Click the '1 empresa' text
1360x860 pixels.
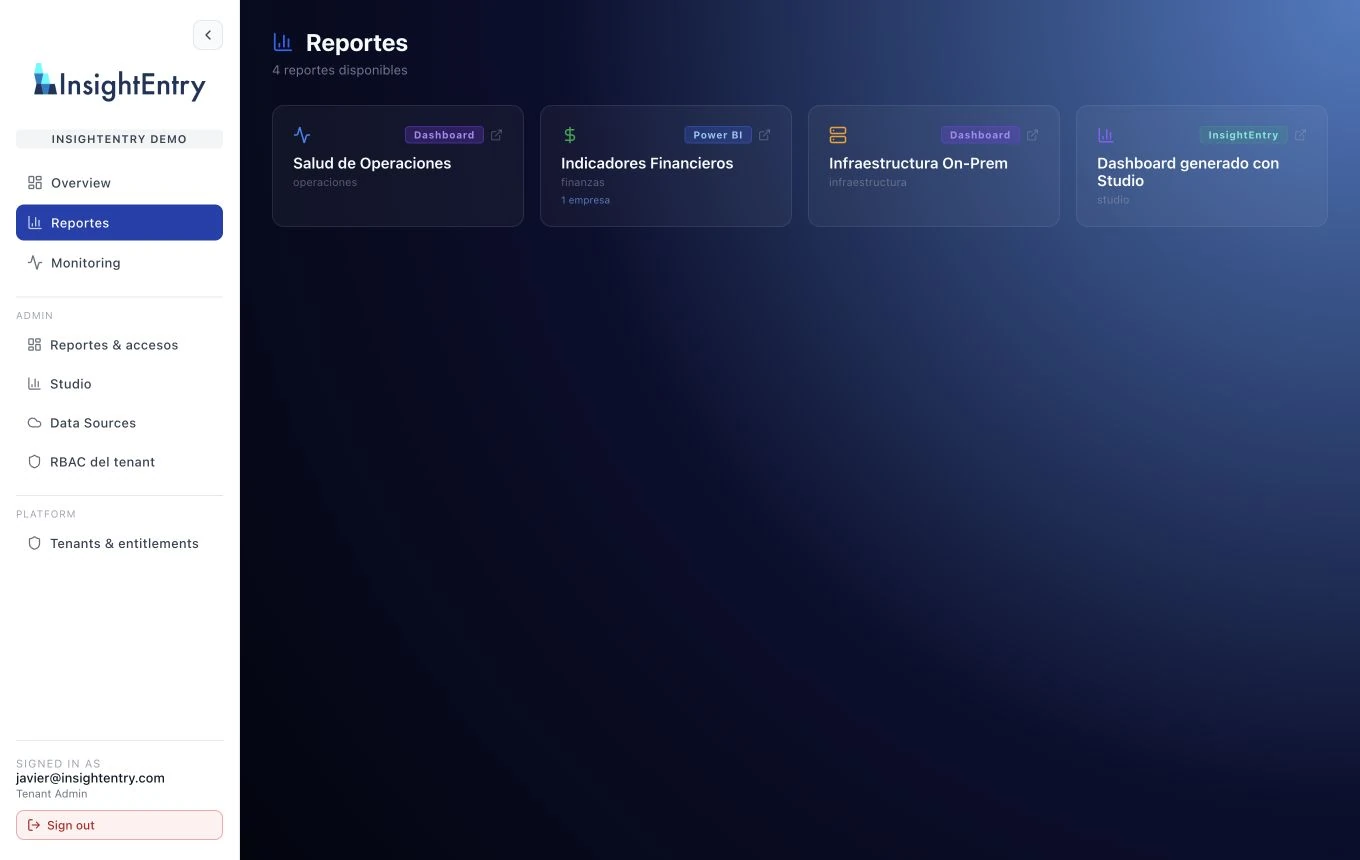point(586,200)
